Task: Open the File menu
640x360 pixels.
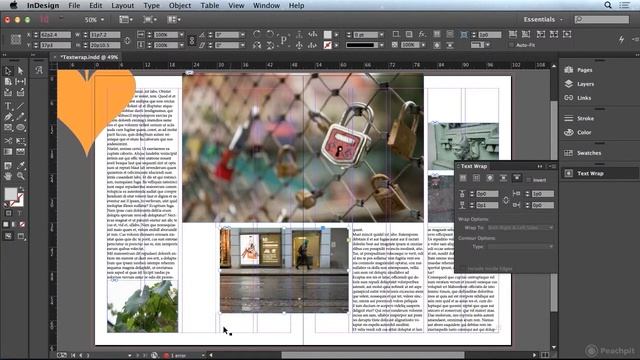Action: [x=74, y=5]
